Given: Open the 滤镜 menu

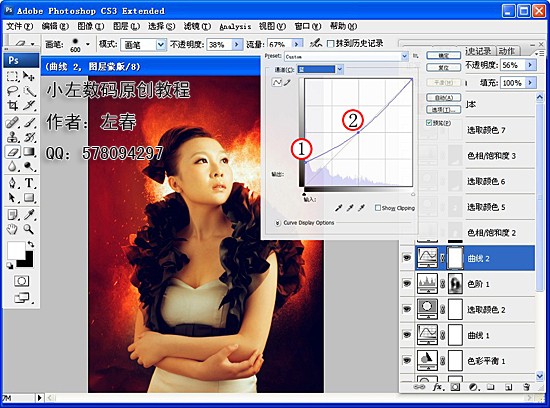Looking at the screenshot, I should [197, 26].
